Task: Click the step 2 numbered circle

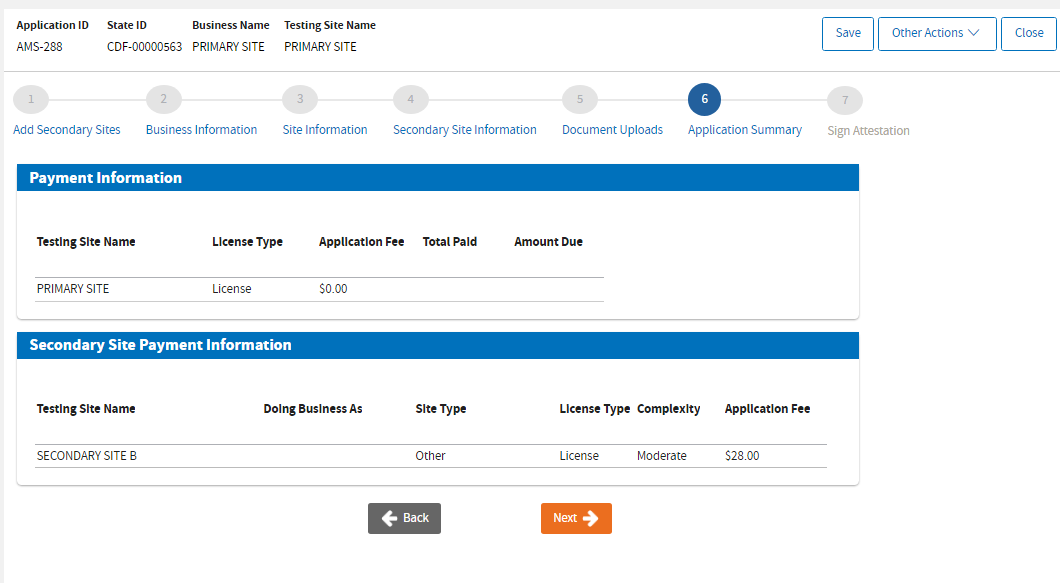Action: click(x=164, y=100)
